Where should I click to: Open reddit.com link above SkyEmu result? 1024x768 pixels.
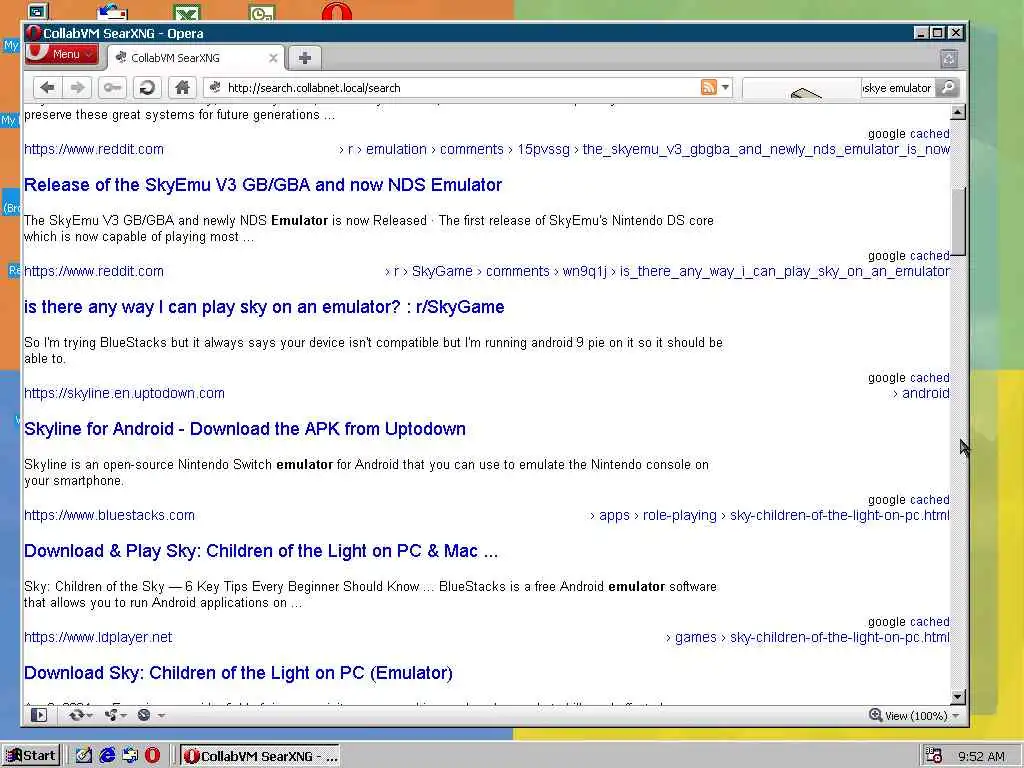[94, 149]
